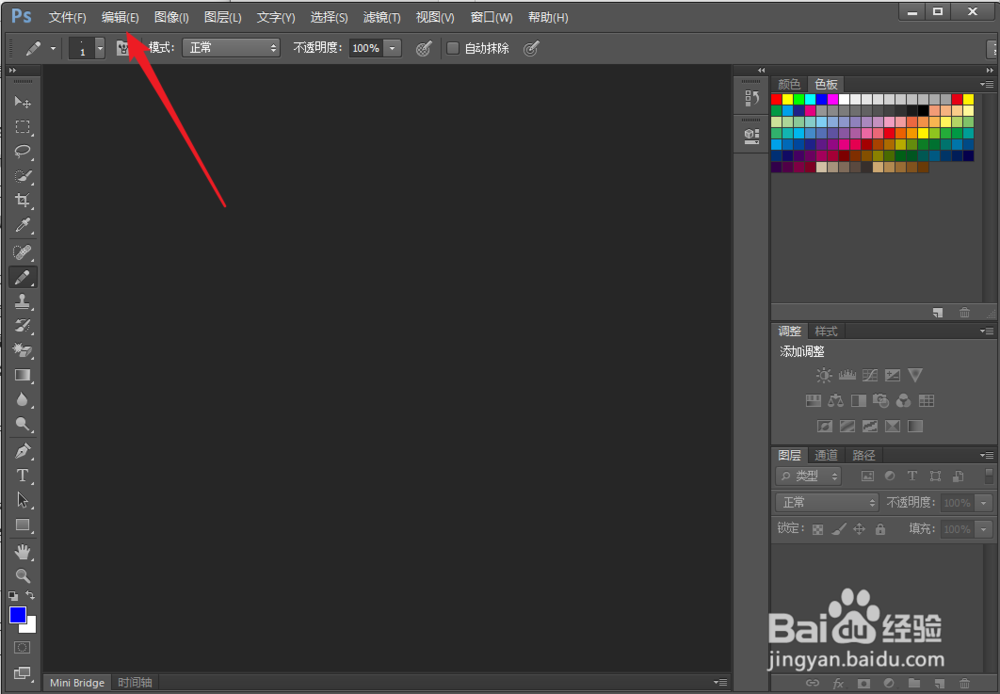1000x694 pixels.
Task: Open the 文件(F) menu
Action: 67,17
